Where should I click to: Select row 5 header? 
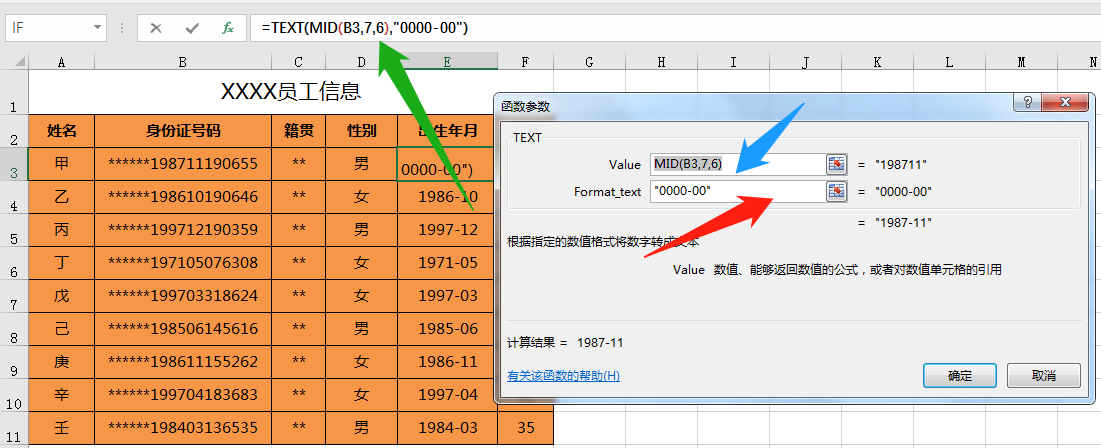(x=14, y=230)
